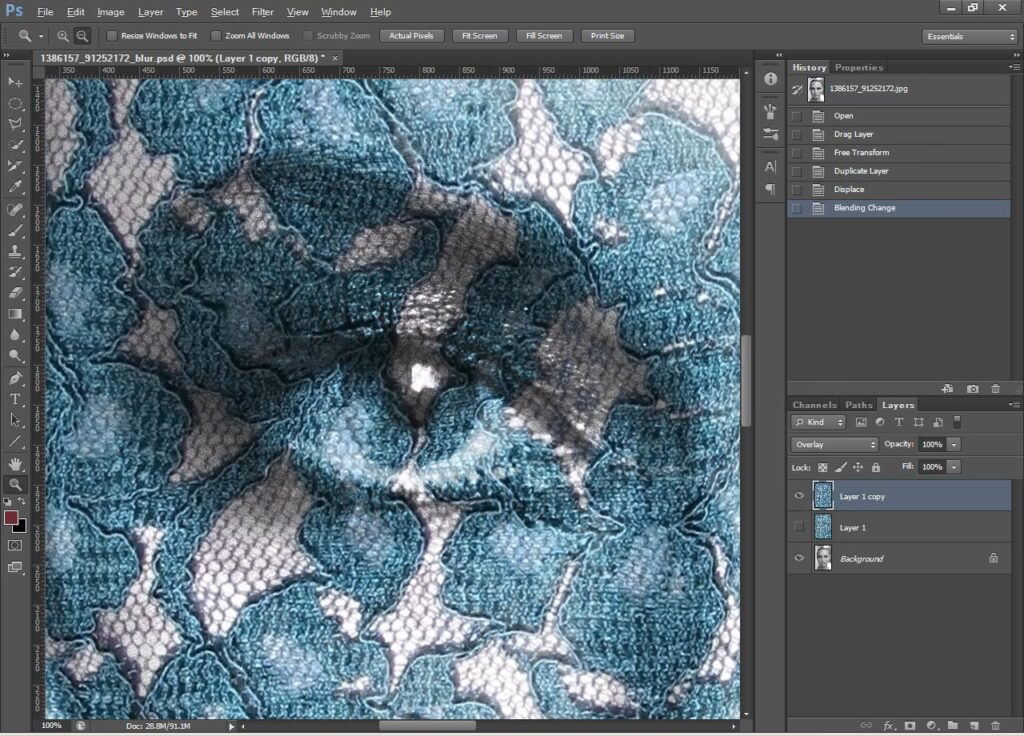Select the Horizontal Type tool
The height and width of the screenshot is (736, 1024).
(15, 399)
